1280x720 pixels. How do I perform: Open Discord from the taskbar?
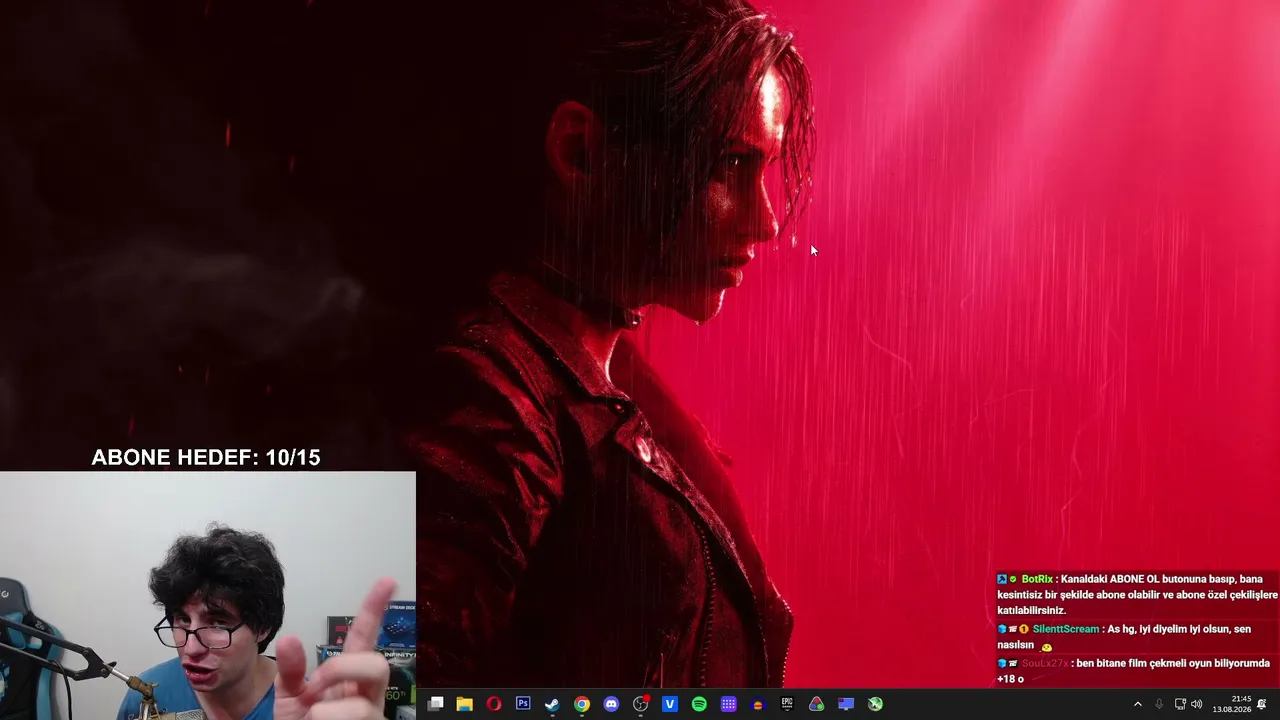pos(611,704)
